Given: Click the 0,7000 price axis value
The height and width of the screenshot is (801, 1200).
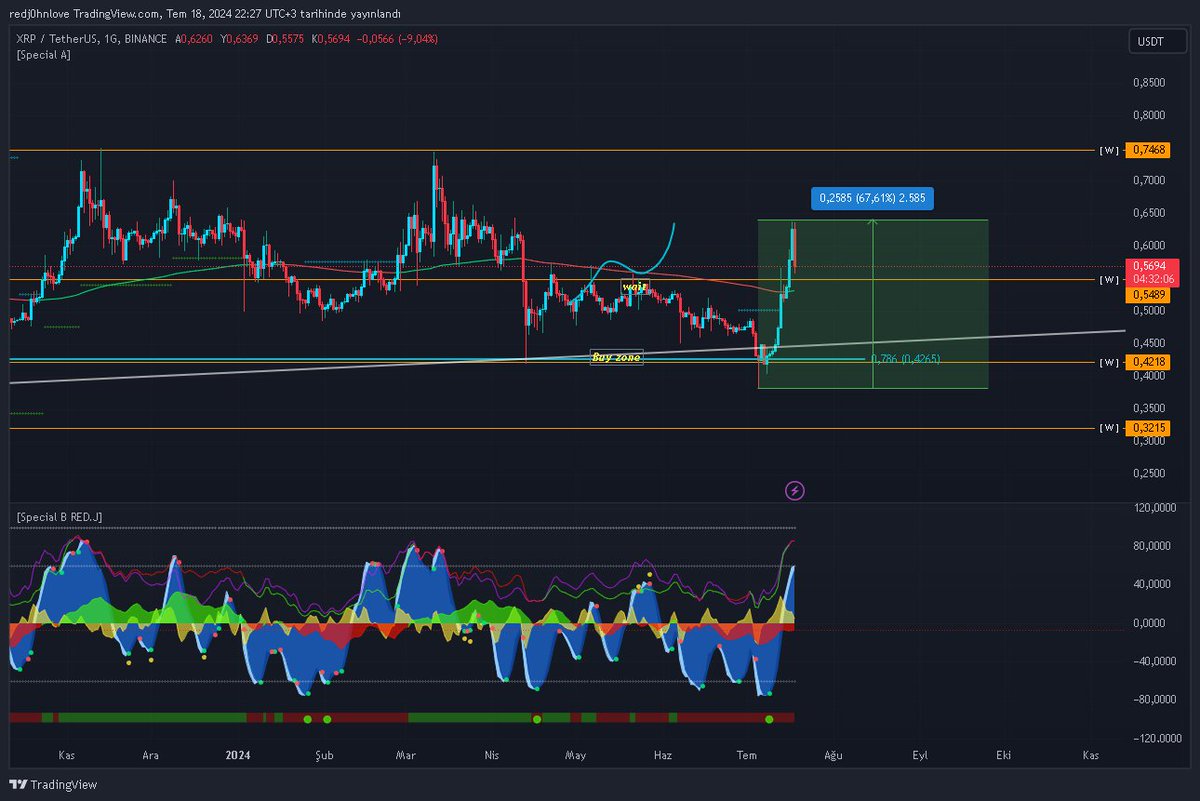Looking at the screenshot, I should coord(1150,180).
